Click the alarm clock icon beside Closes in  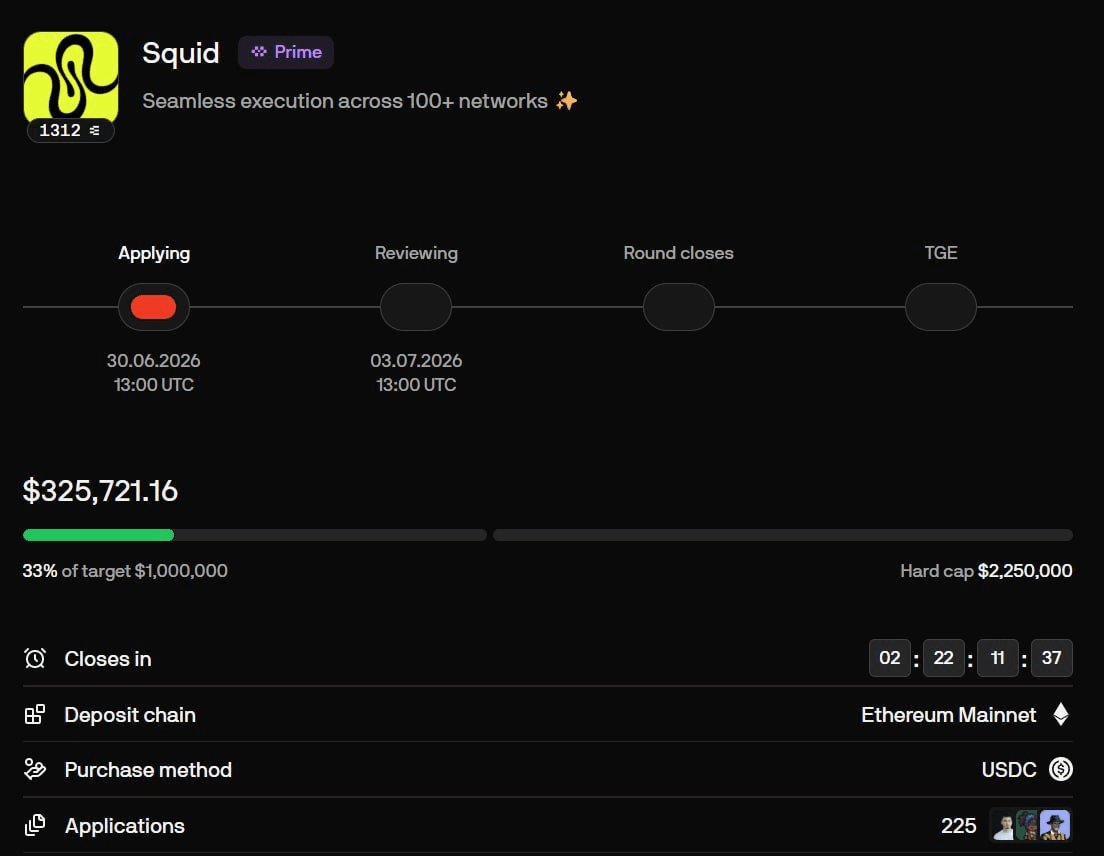34,658
